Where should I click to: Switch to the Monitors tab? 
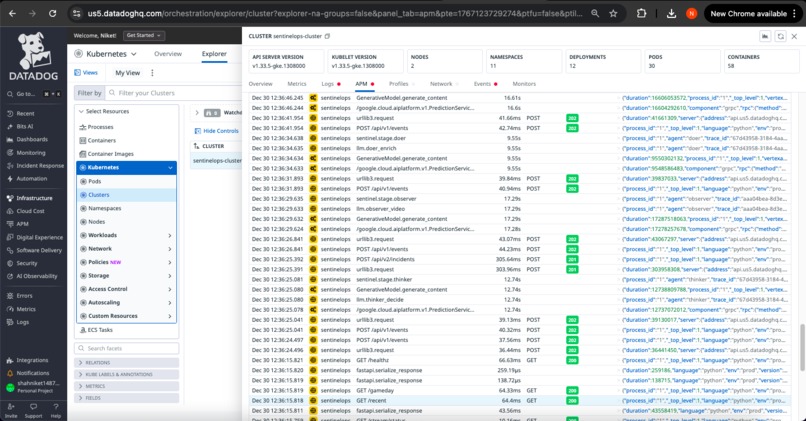click(524, 84)
